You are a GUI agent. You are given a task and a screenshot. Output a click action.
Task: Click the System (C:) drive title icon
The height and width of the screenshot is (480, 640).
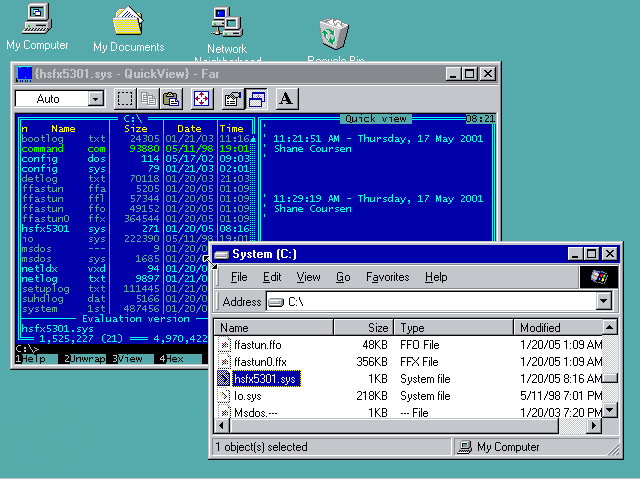tap(221, 255)
